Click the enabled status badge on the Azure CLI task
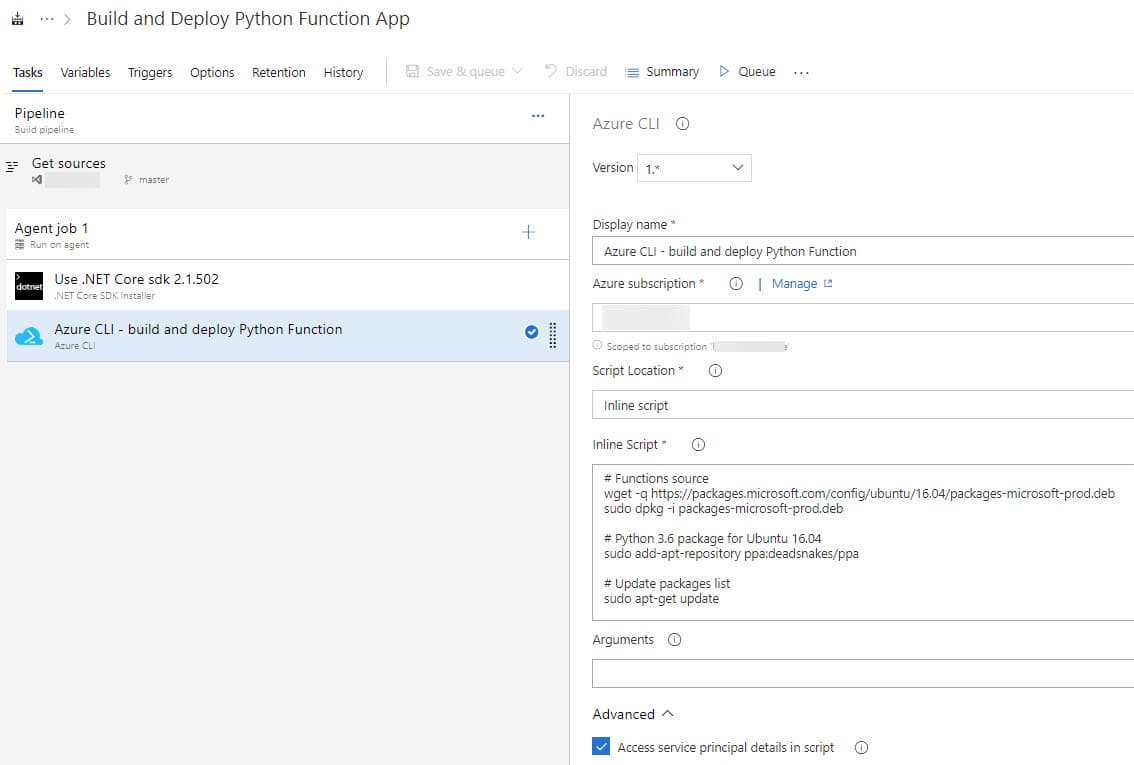 pyautogui.click(x=531, y=331)
